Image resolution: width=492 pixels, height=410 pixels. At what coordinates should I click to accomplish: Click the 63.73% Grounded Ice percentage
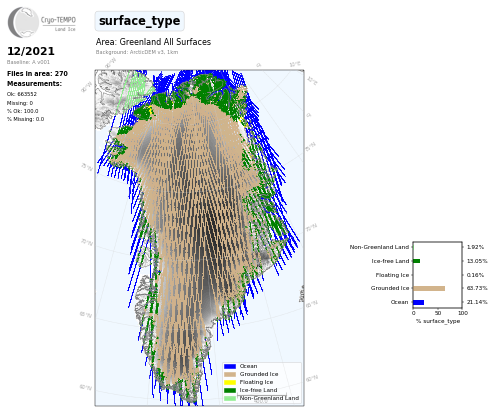point(477,288)
